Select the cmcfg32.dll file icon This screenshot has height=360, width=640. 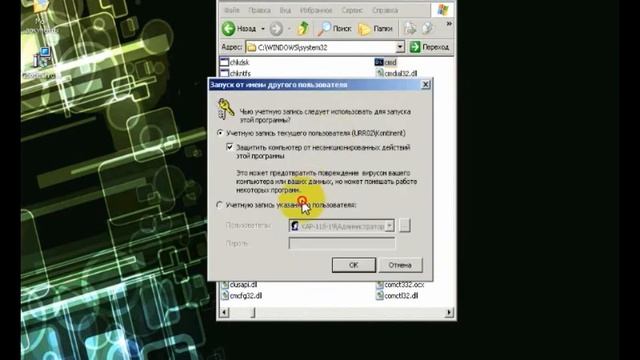coord(224,296)
